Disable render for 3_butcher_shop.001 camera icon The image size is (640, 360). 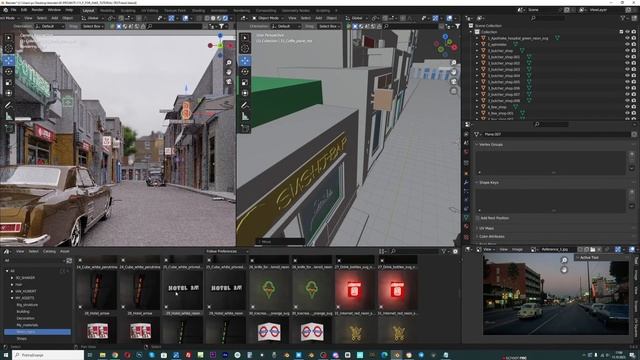634,57
